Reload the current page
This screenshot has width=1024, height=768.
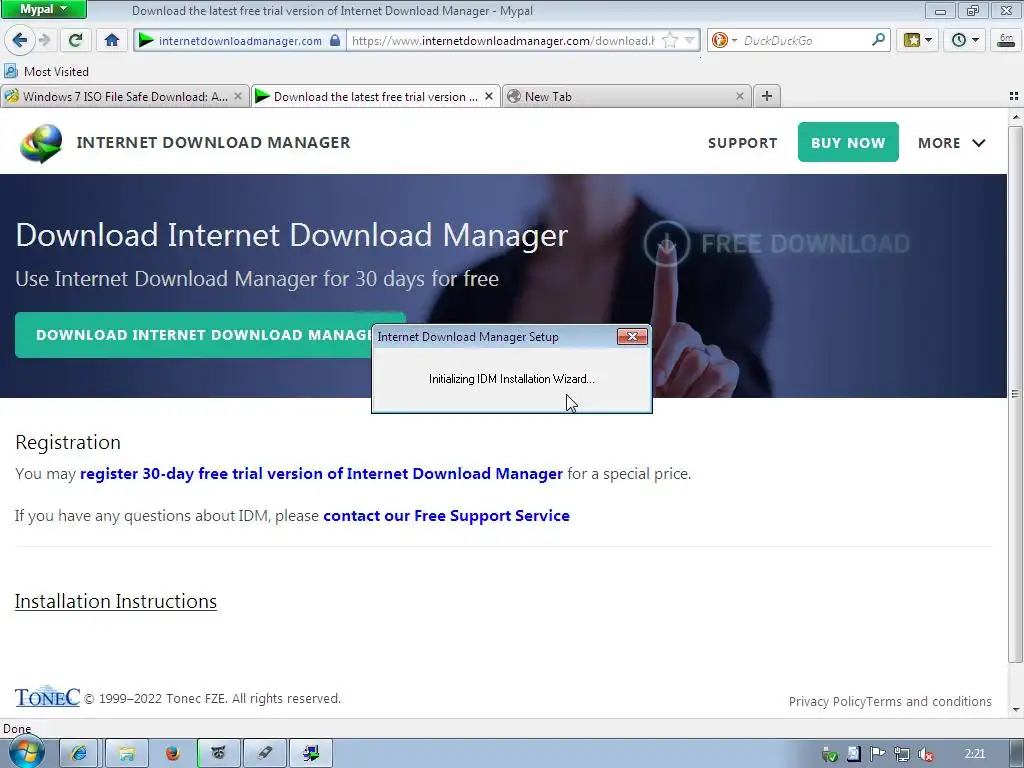[75, 40]
